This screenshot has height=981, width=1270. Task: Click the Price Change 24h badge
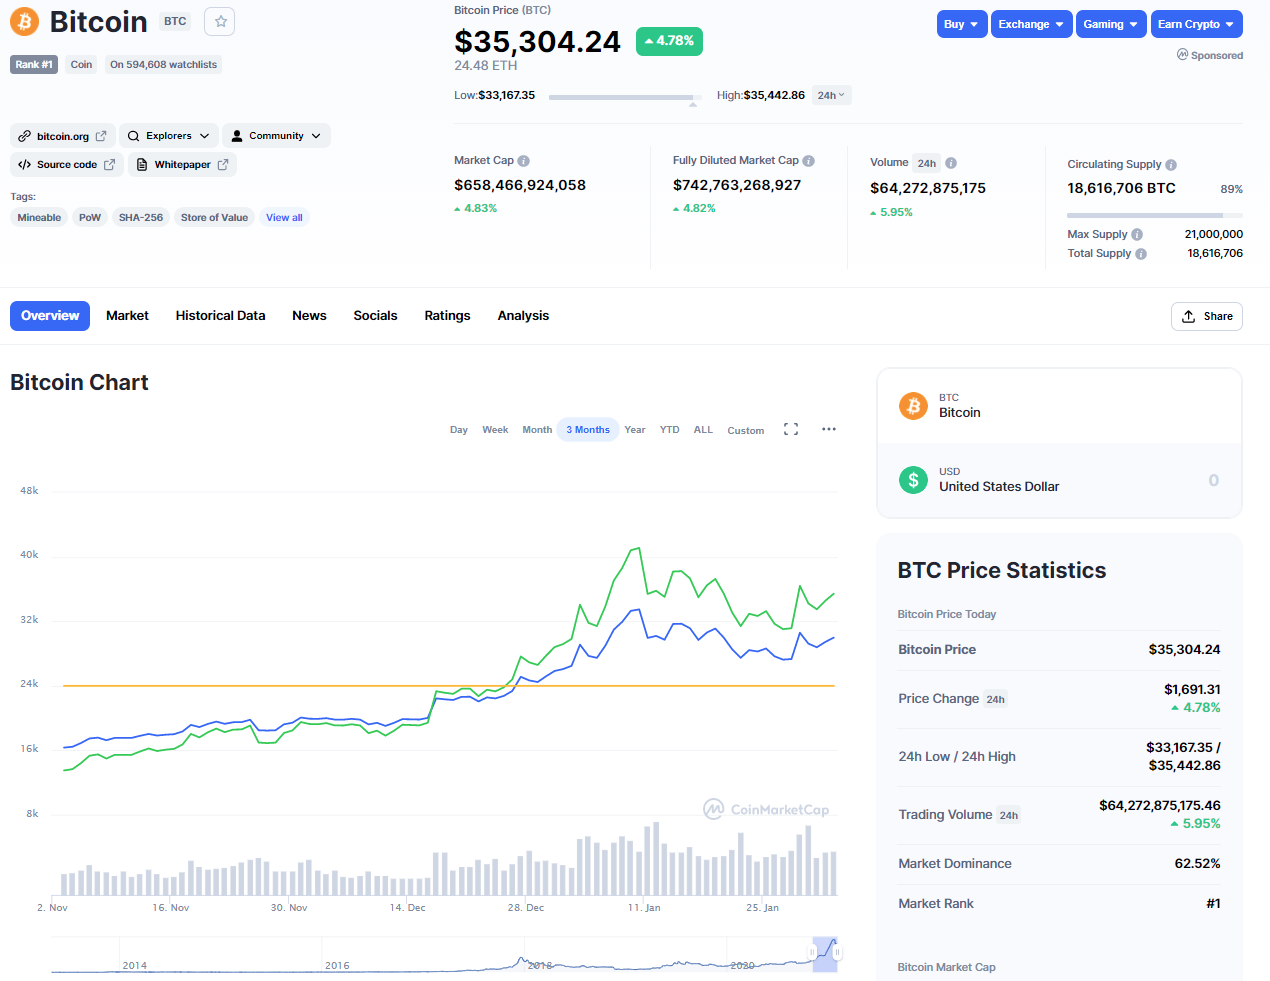(996, 700)
